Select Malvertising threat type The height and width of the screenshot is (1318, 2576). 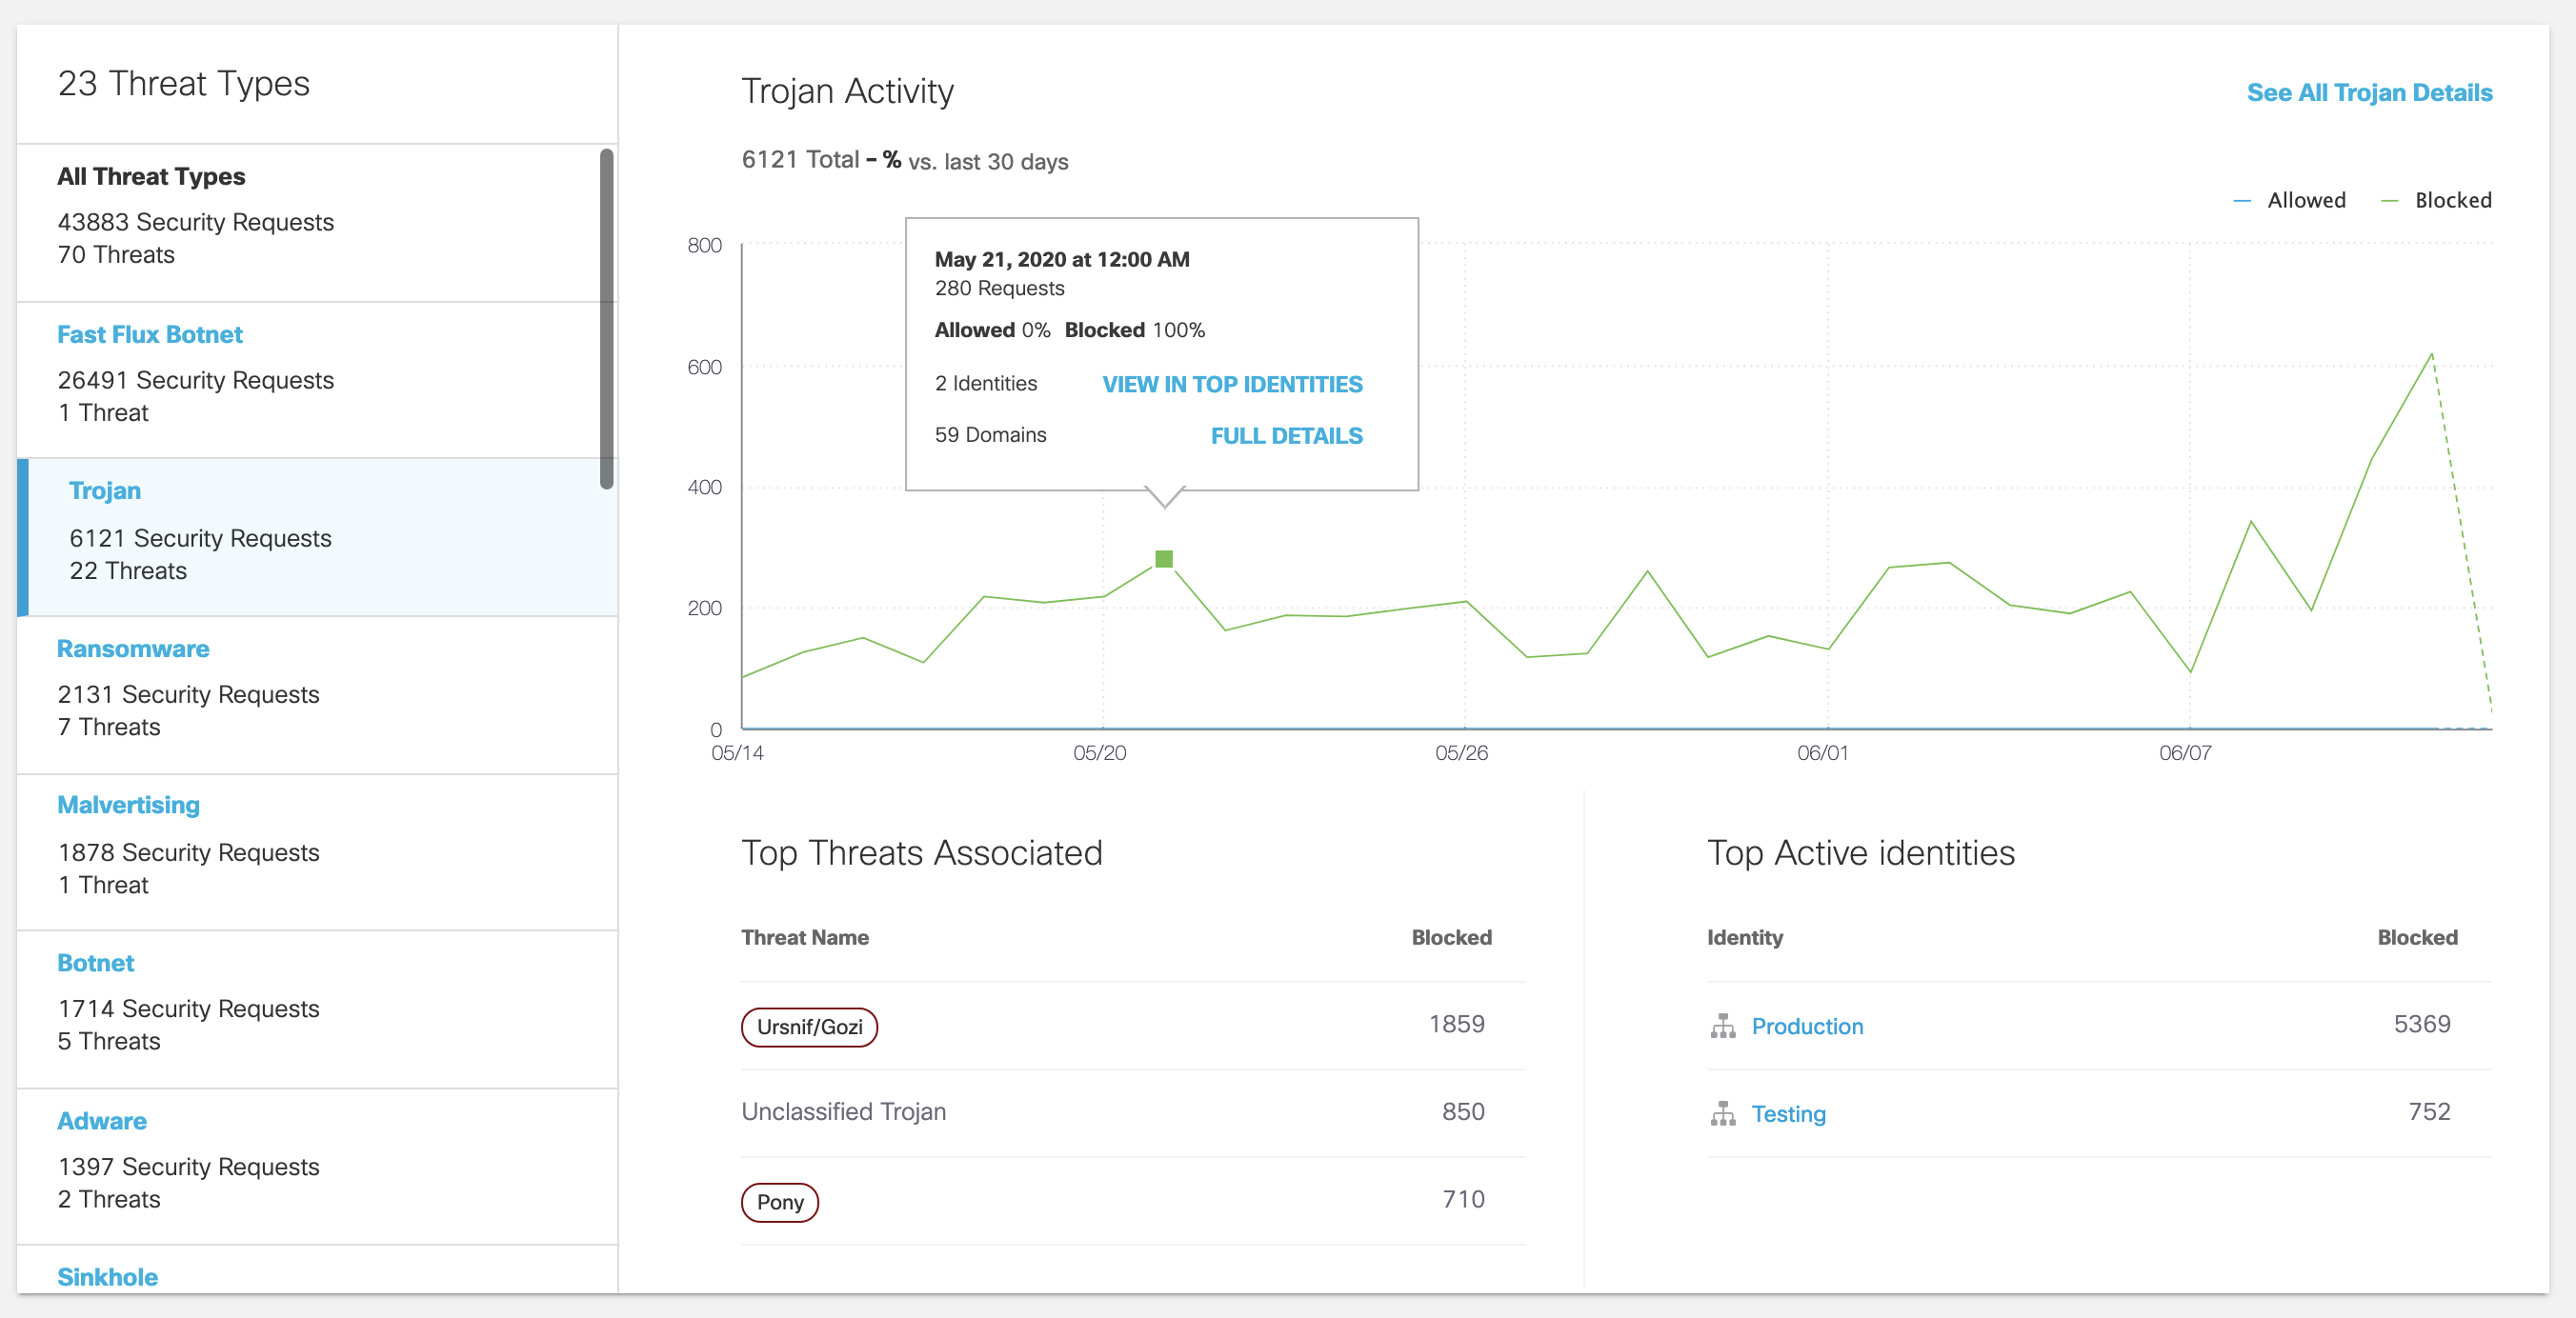click(318, 852)
